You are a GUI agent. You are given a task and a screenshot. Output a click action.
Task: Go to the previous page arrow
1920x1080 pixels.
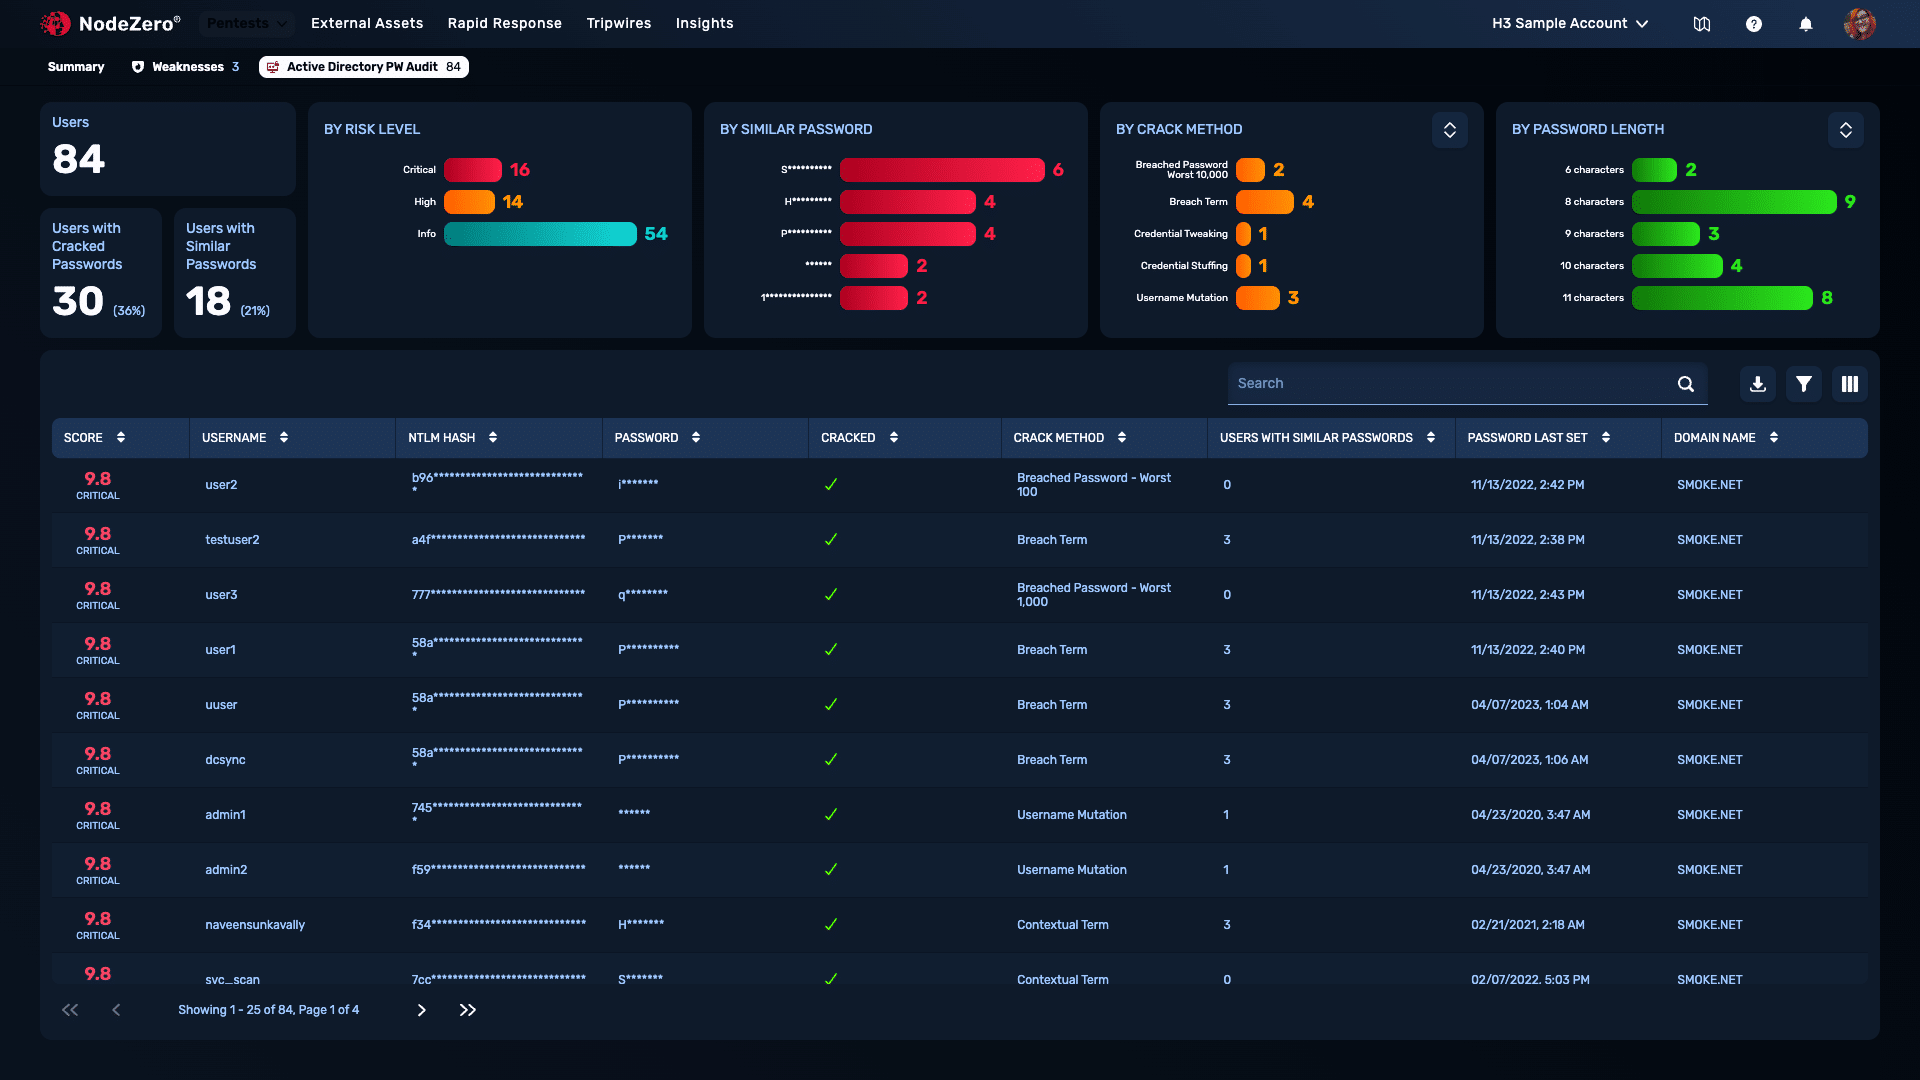(x=116, y=1010)
